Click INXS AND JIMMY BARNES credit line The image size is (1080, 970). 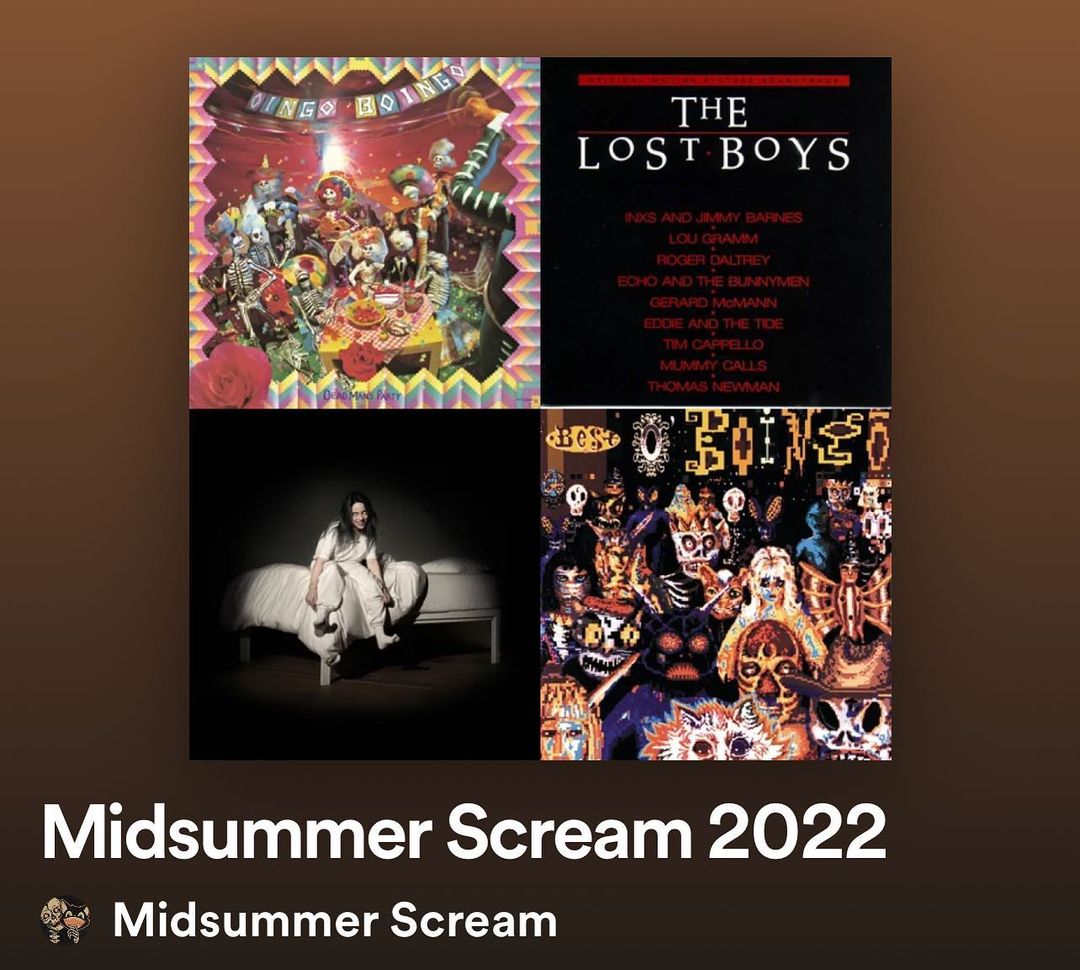tap(714, 218)
